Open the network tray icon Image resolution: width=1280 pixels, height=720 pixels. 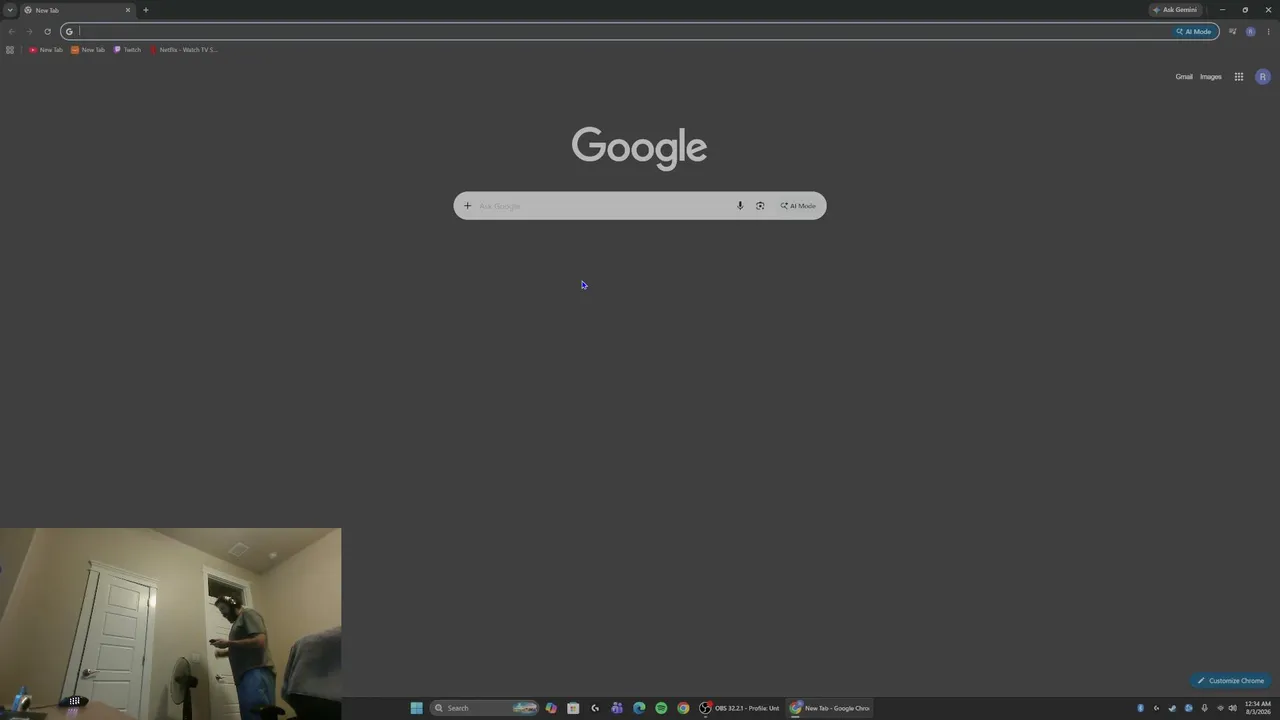pyautogui.click(x=1220, y=708)
